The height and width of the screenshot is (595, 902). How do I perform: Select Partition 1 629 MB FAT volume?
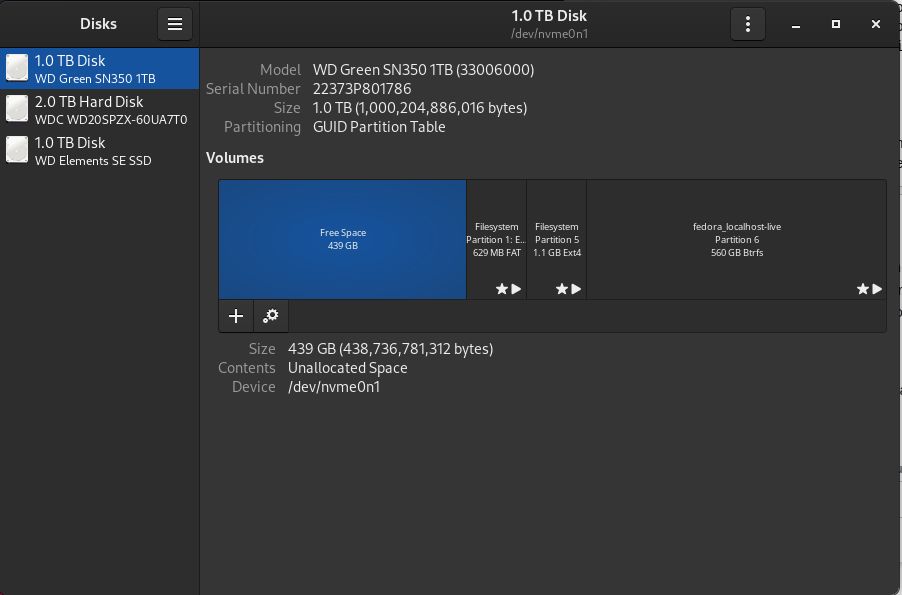click(x=496, y=239)
